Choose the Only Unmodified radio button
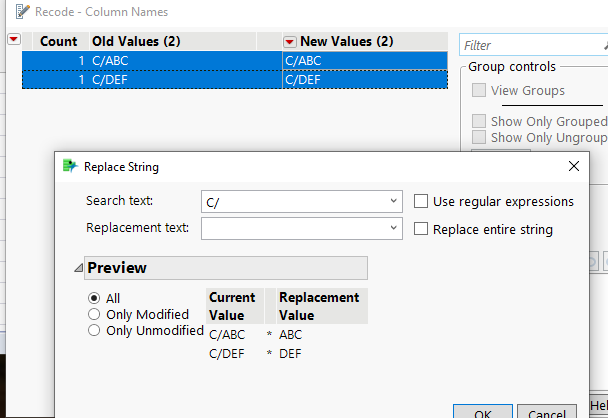 [x=94, y=331]
